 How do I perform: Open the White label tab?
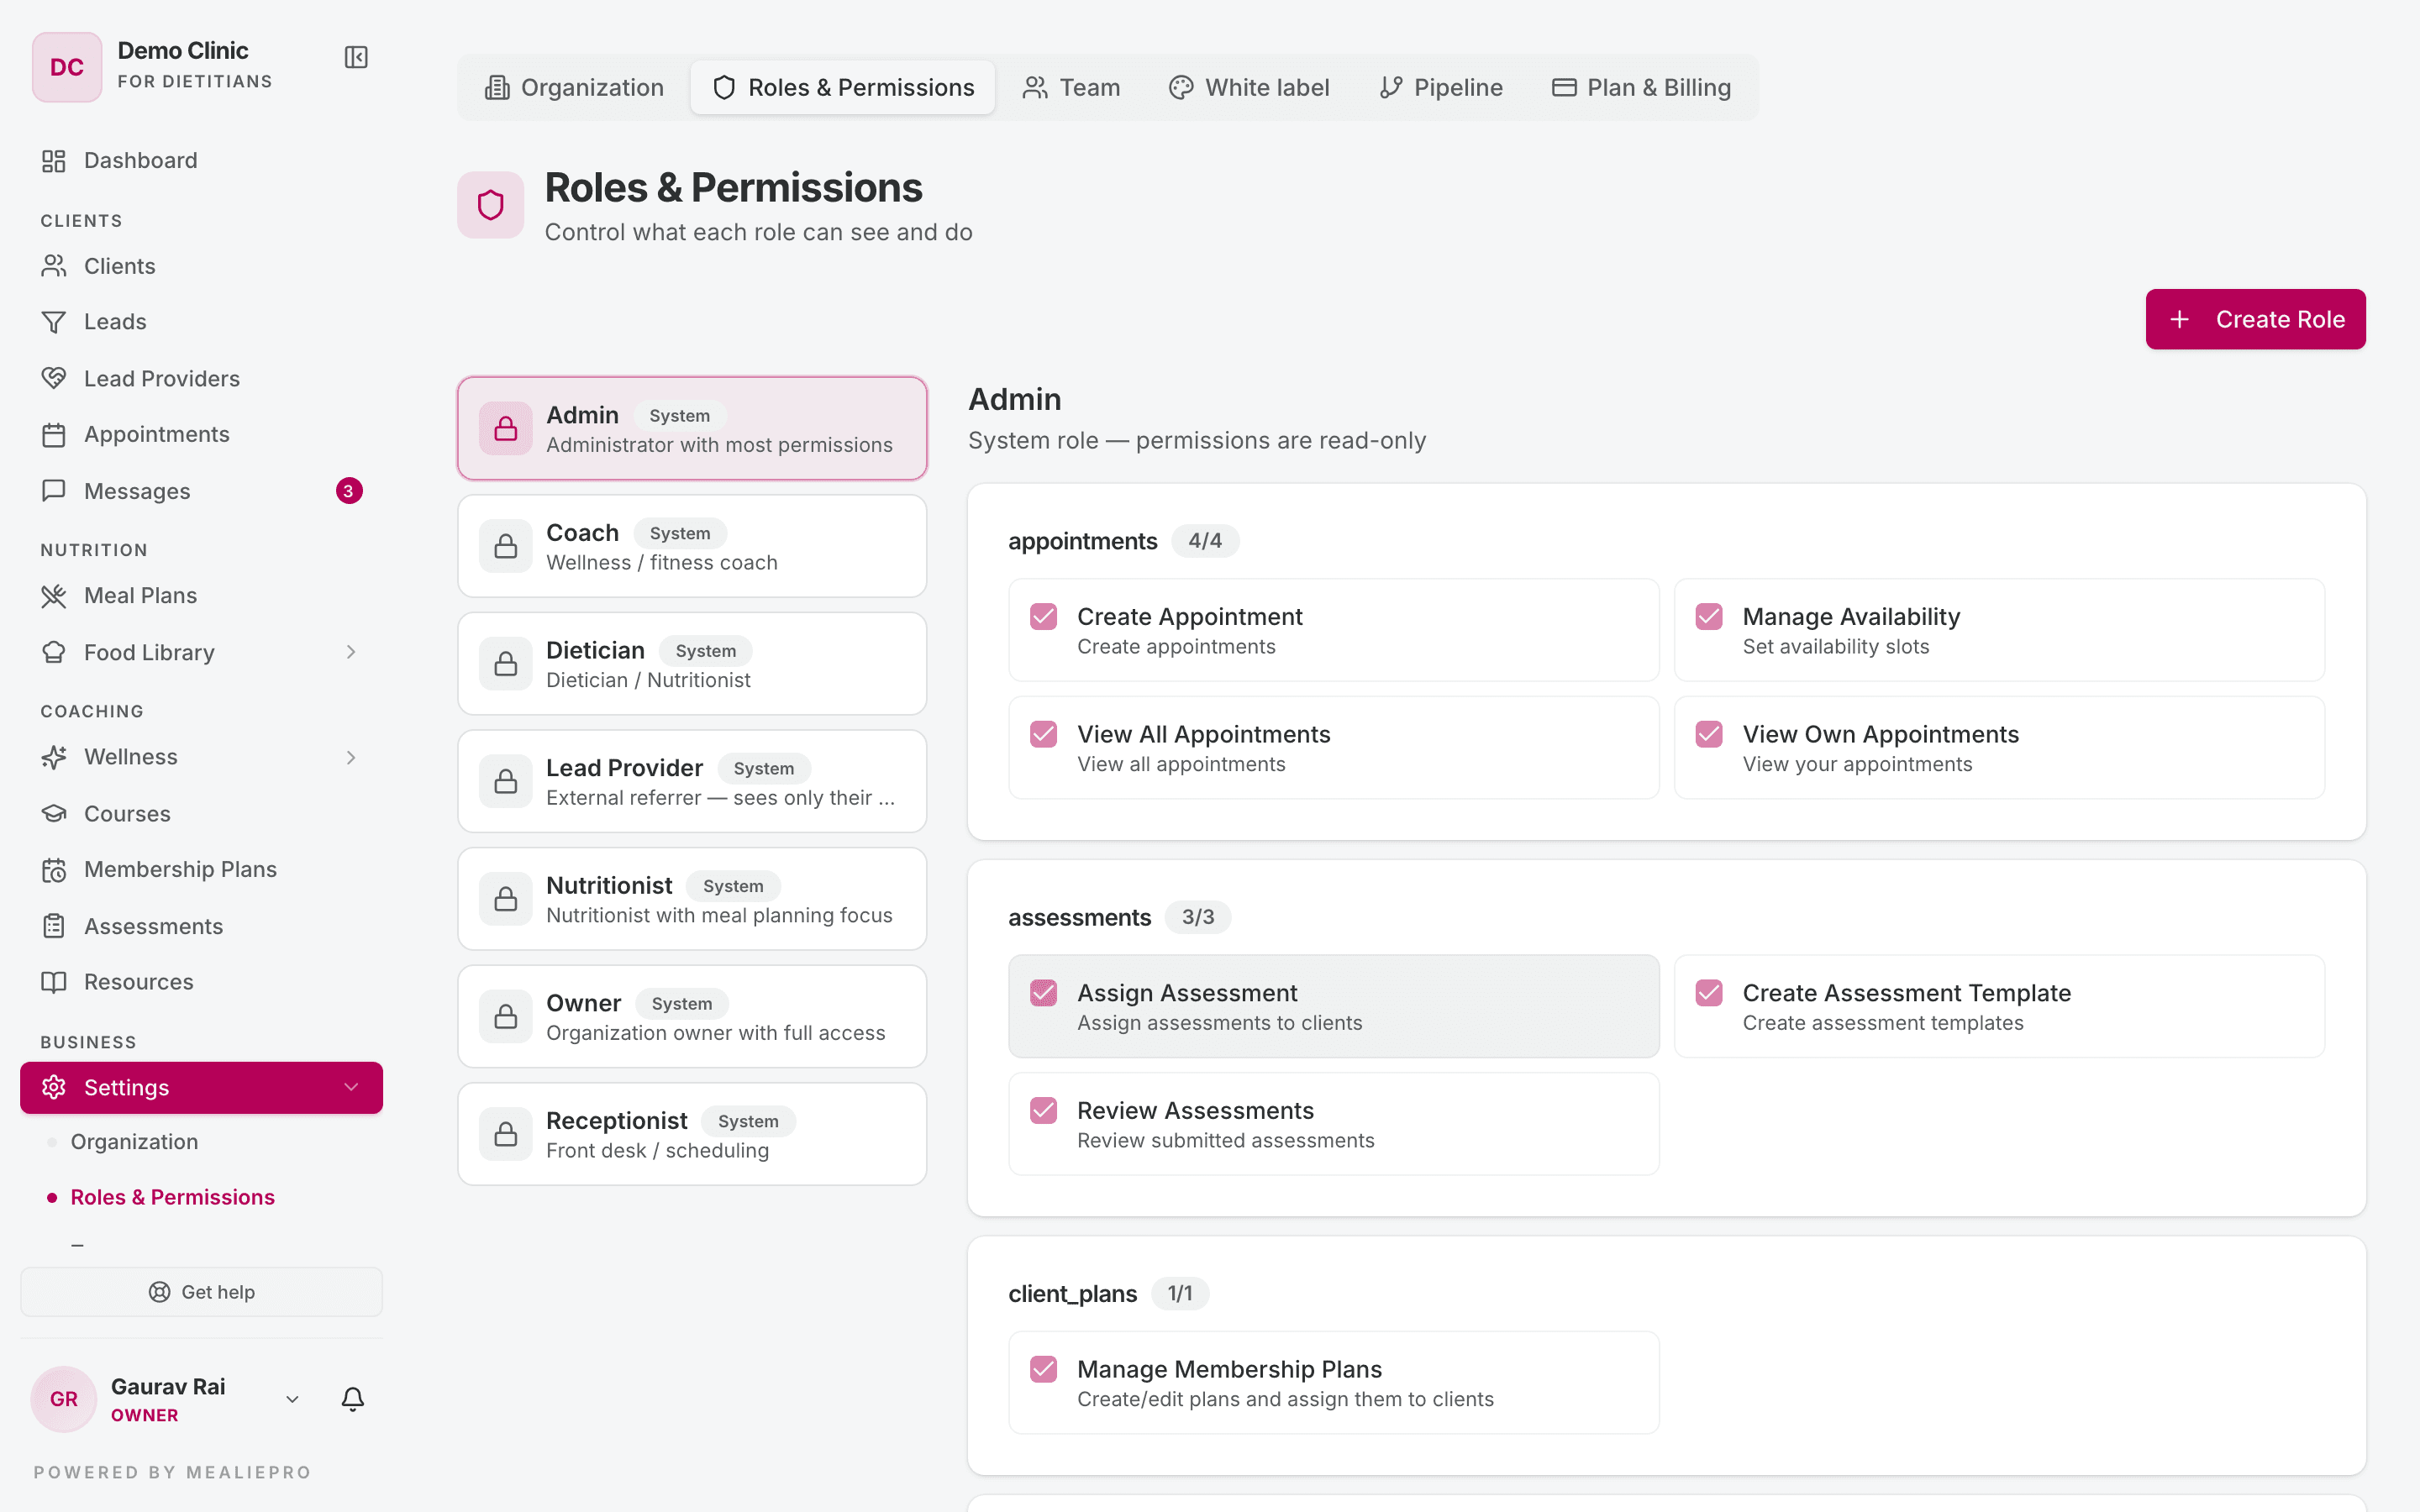[1249, 88]
